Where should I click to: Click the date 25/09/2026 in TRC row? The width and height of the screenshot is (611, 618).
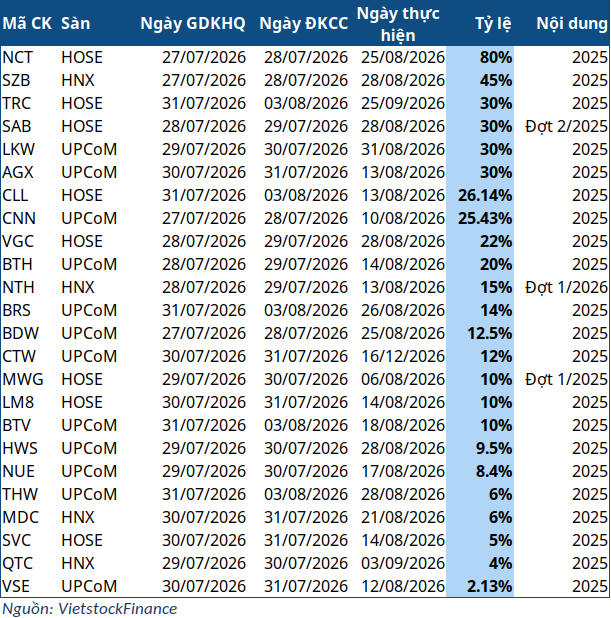click(x=403, y=103)
